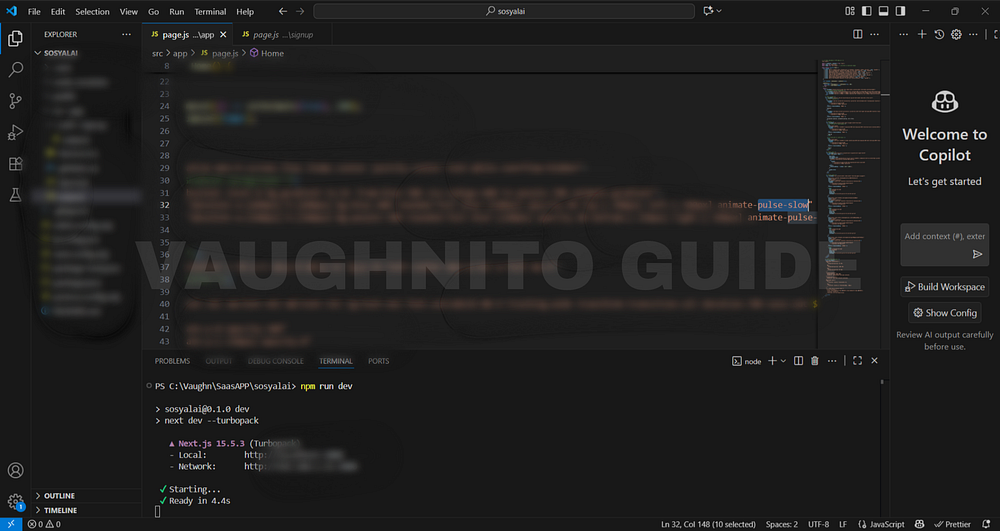Close the terminal panel
Image resolution: width=1000 pixels, height=531 pixels.
coord(874,361)
